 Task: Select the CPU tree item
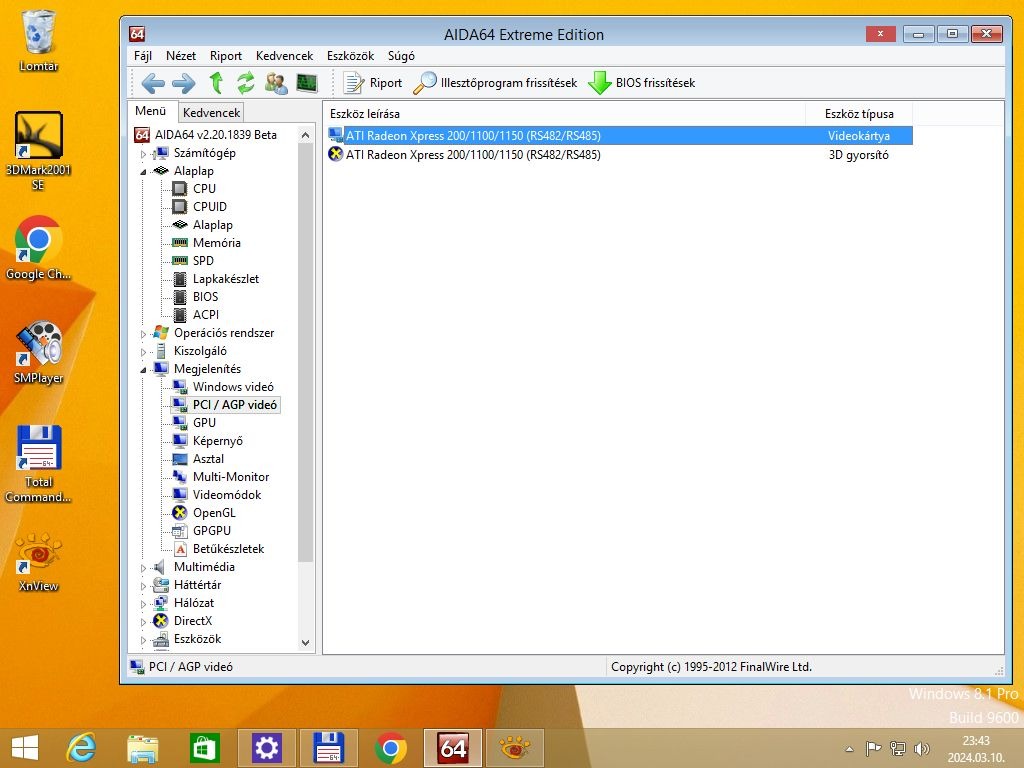pyautogui.click(x=204, y=189)
